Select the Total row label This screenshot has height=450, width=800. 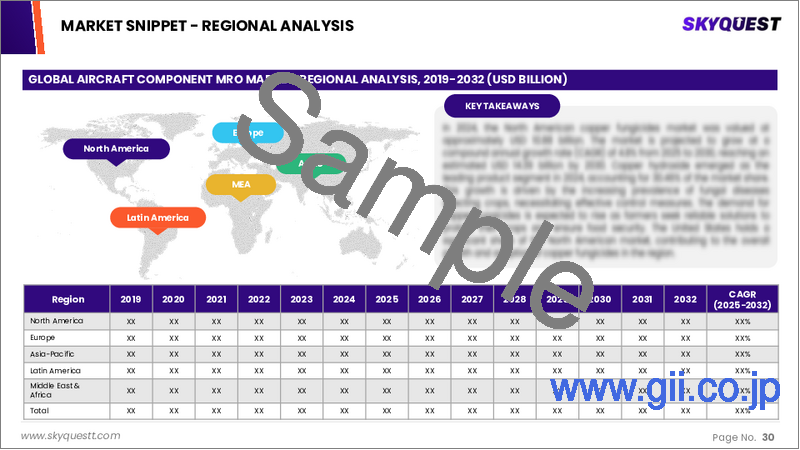click(40, 410)
